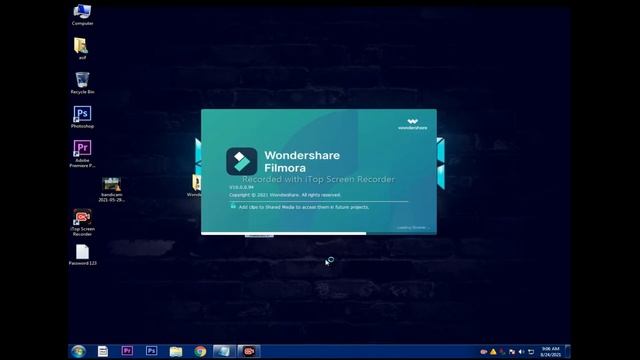The image size is (640, 360).
Task: Launch Premiere Pro from the taskbar
Action: pos(127,351)
